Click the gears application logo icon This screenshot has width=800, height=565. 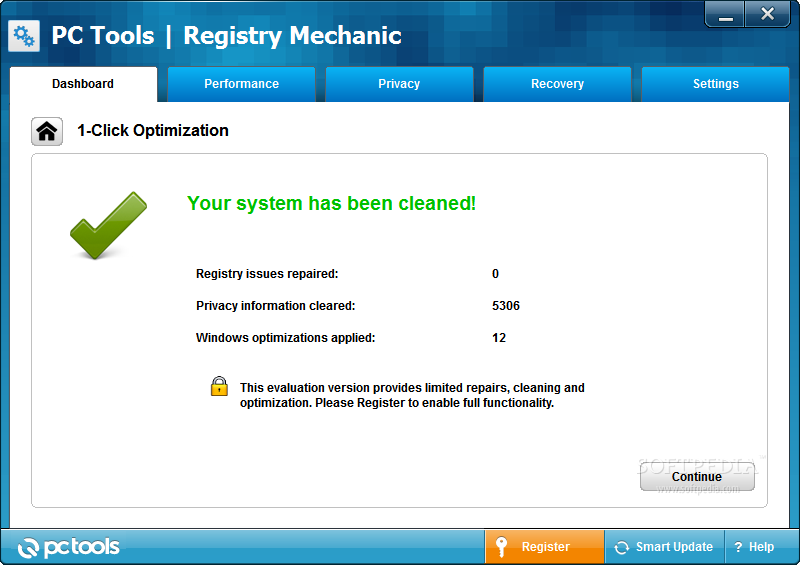(x=24, y=36)
